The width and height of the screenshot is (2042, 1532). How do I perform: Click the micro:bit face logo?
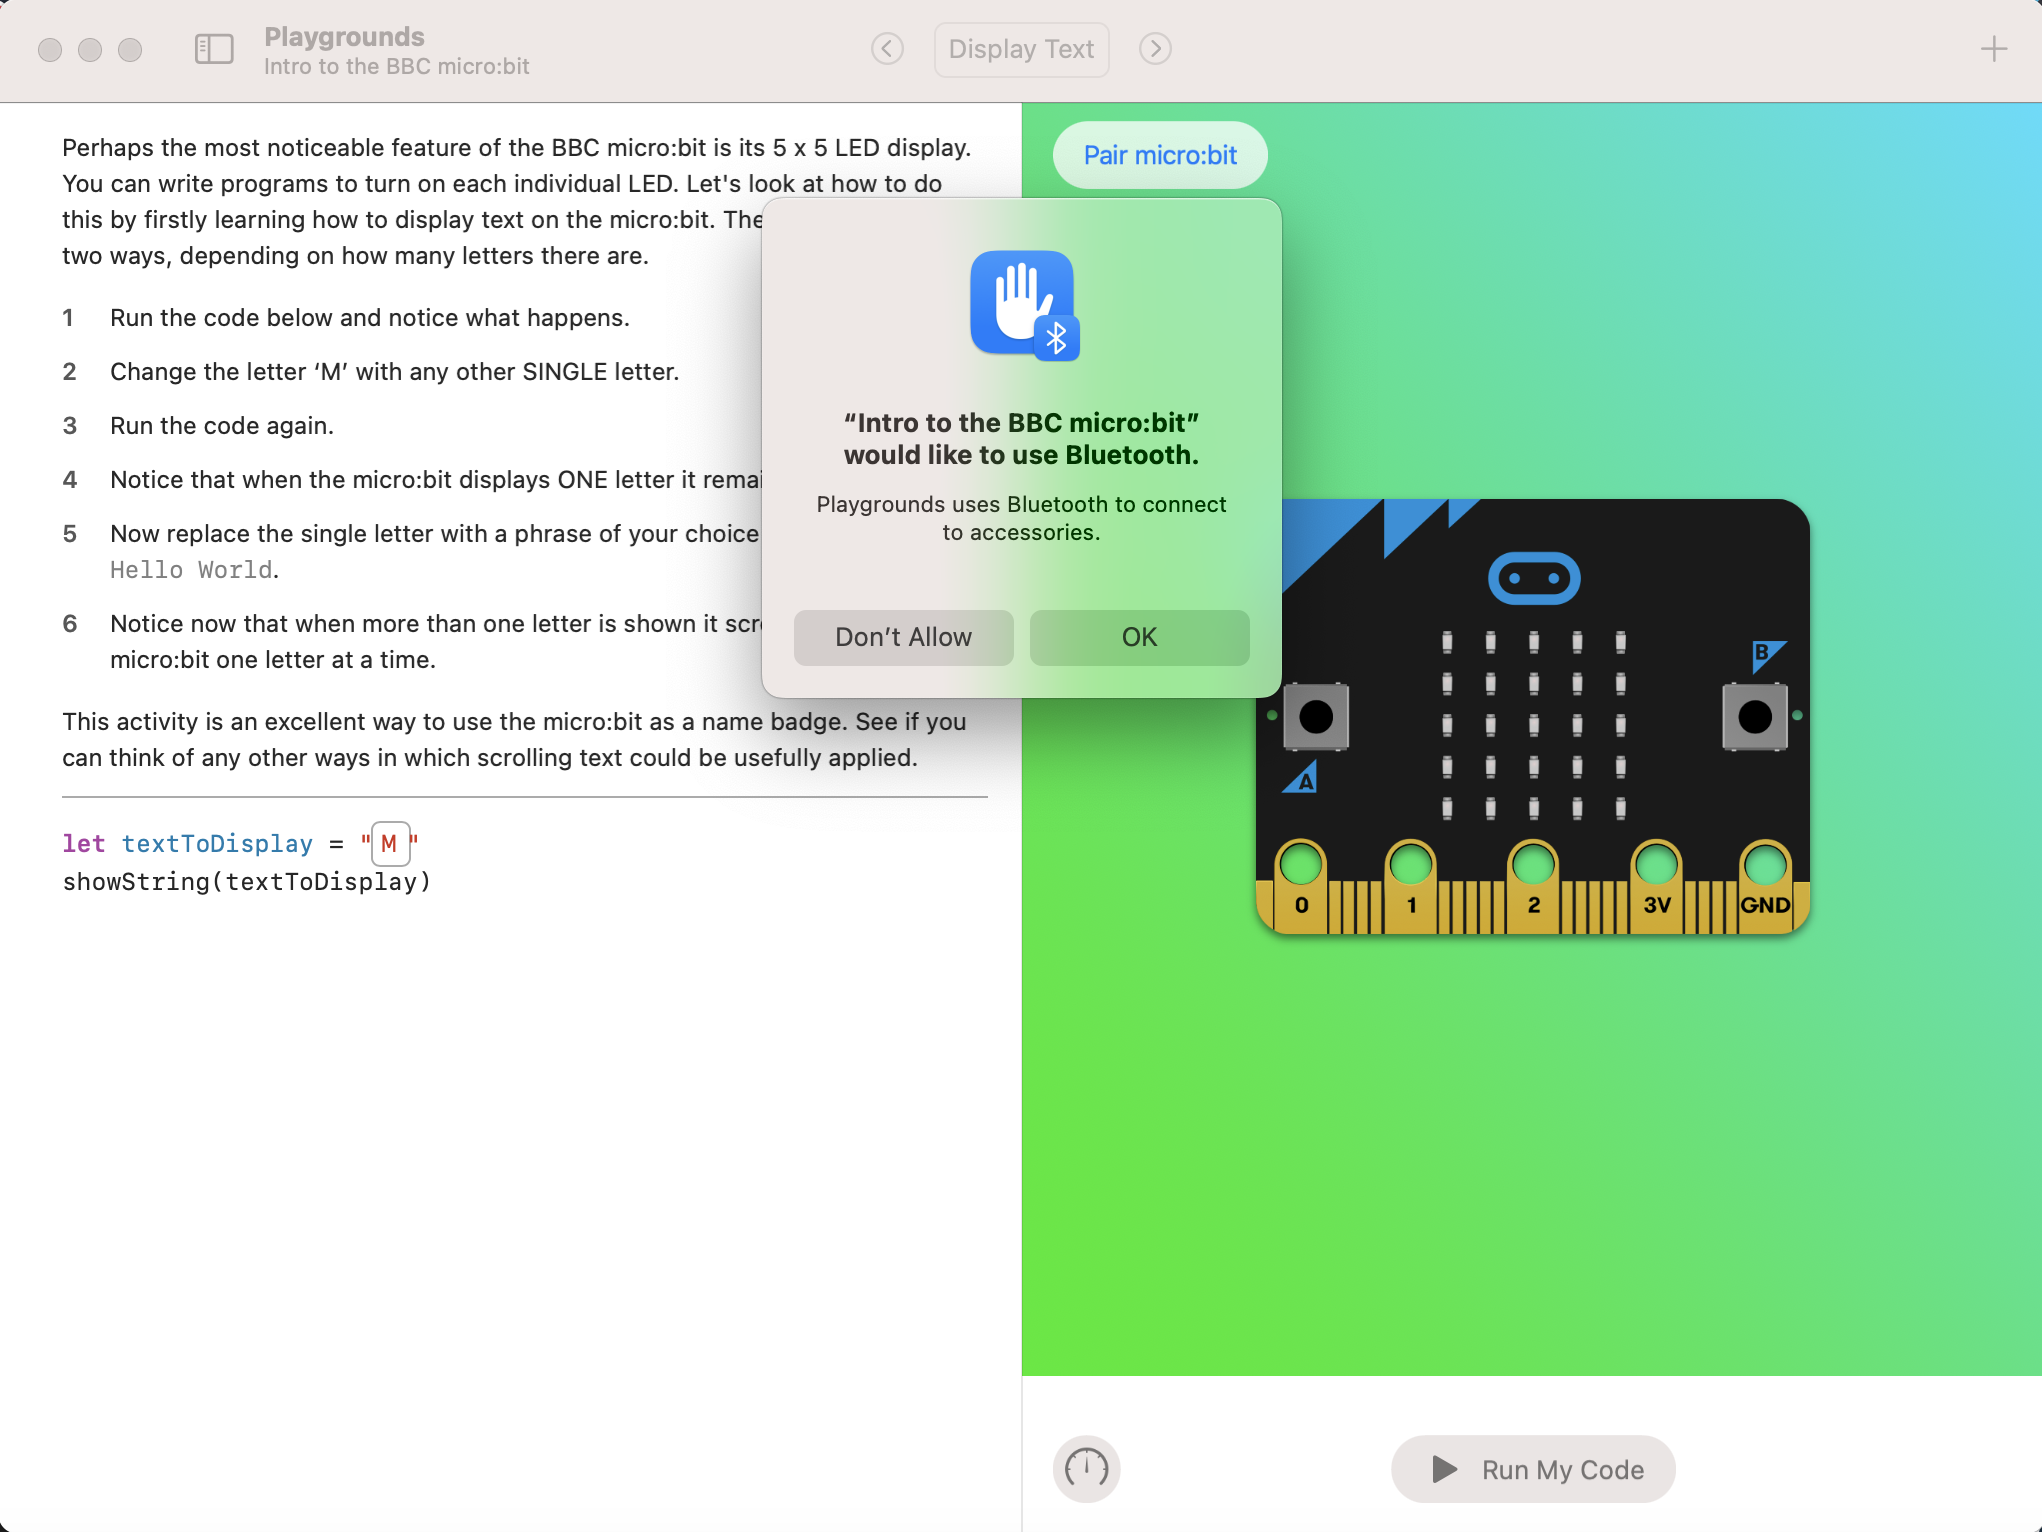[x=1534, y=578]
